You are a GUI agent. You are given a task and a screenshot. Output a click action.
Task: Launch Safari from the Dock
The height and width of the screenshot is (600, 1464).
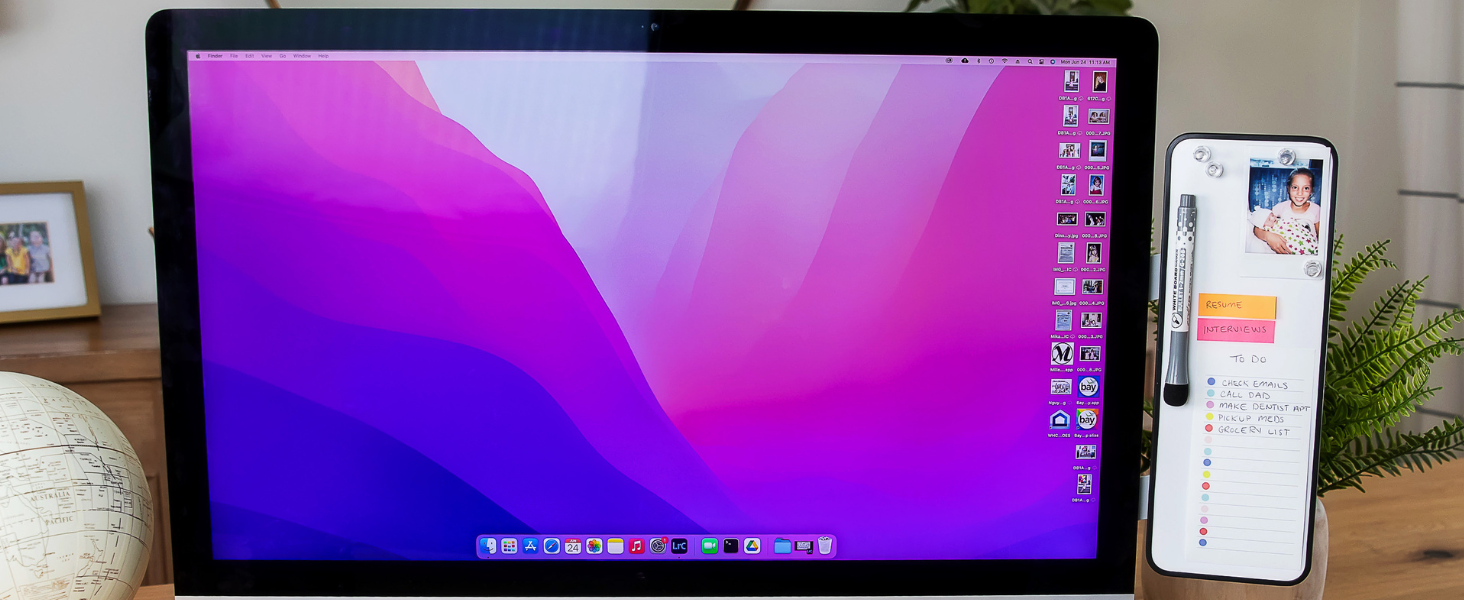pyautogui.click(x=551, y=546)
